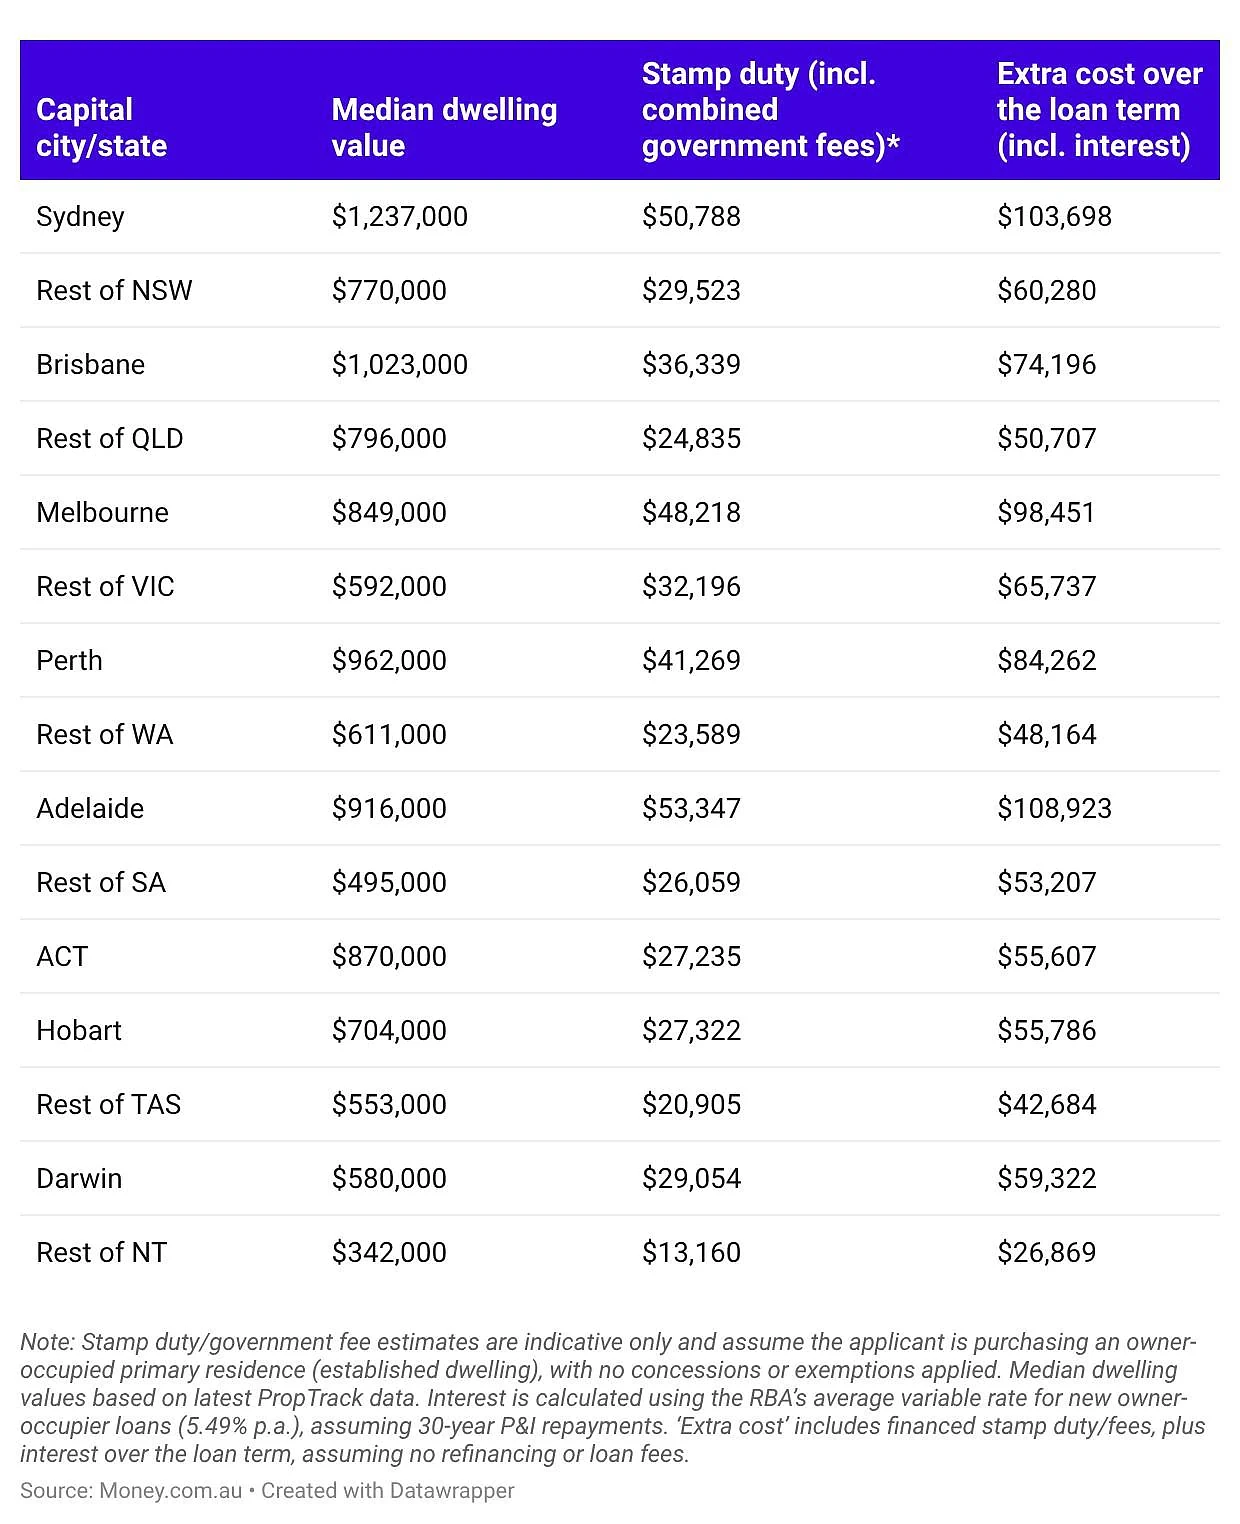Click the Median dwelling value column header
This screenshot has height=1524, width=1240.
pyautogui.click(x=444, y=128)
